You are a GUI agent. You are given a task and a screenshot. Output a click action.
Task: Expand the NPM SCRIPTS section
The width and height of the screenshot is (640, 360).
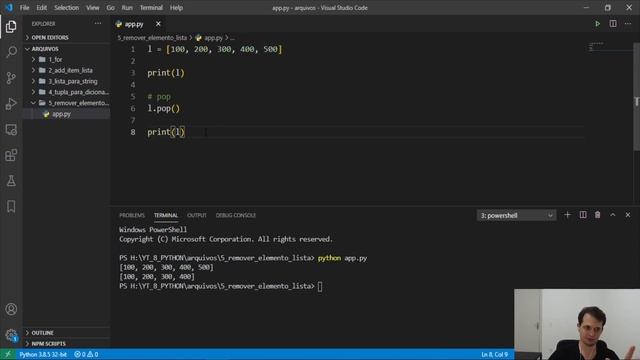(x=67, y=343)
